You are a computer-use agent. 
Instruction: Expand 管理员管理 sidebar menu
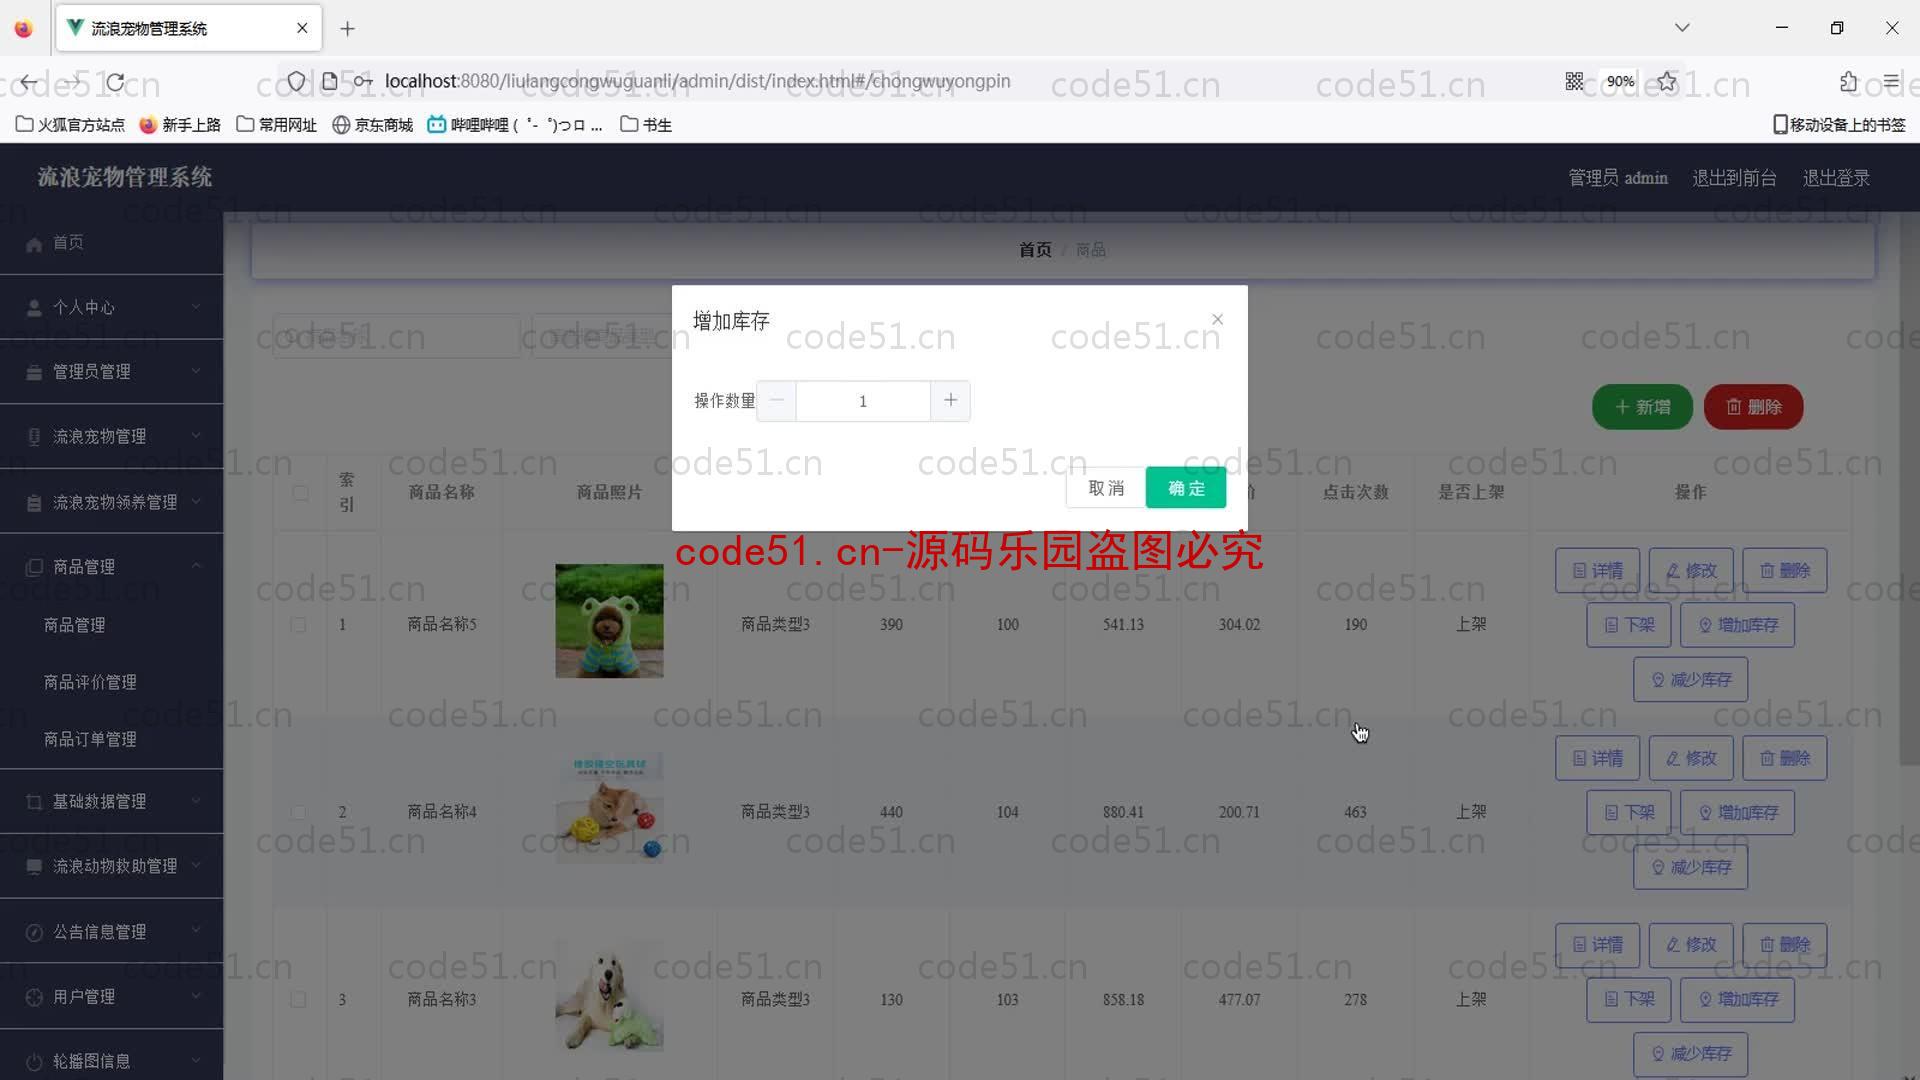pos(111,372)
